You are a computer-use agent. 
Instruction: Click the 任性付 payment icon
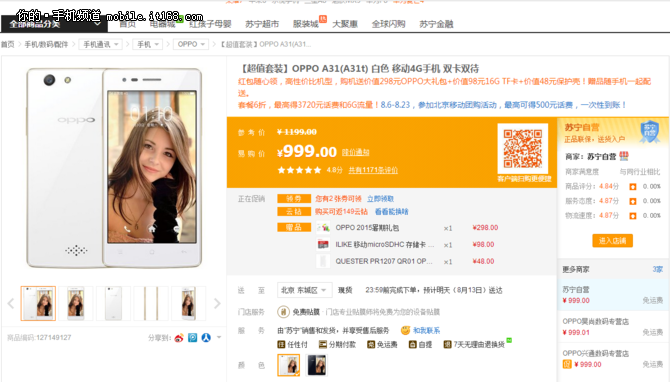pos(281,344)
